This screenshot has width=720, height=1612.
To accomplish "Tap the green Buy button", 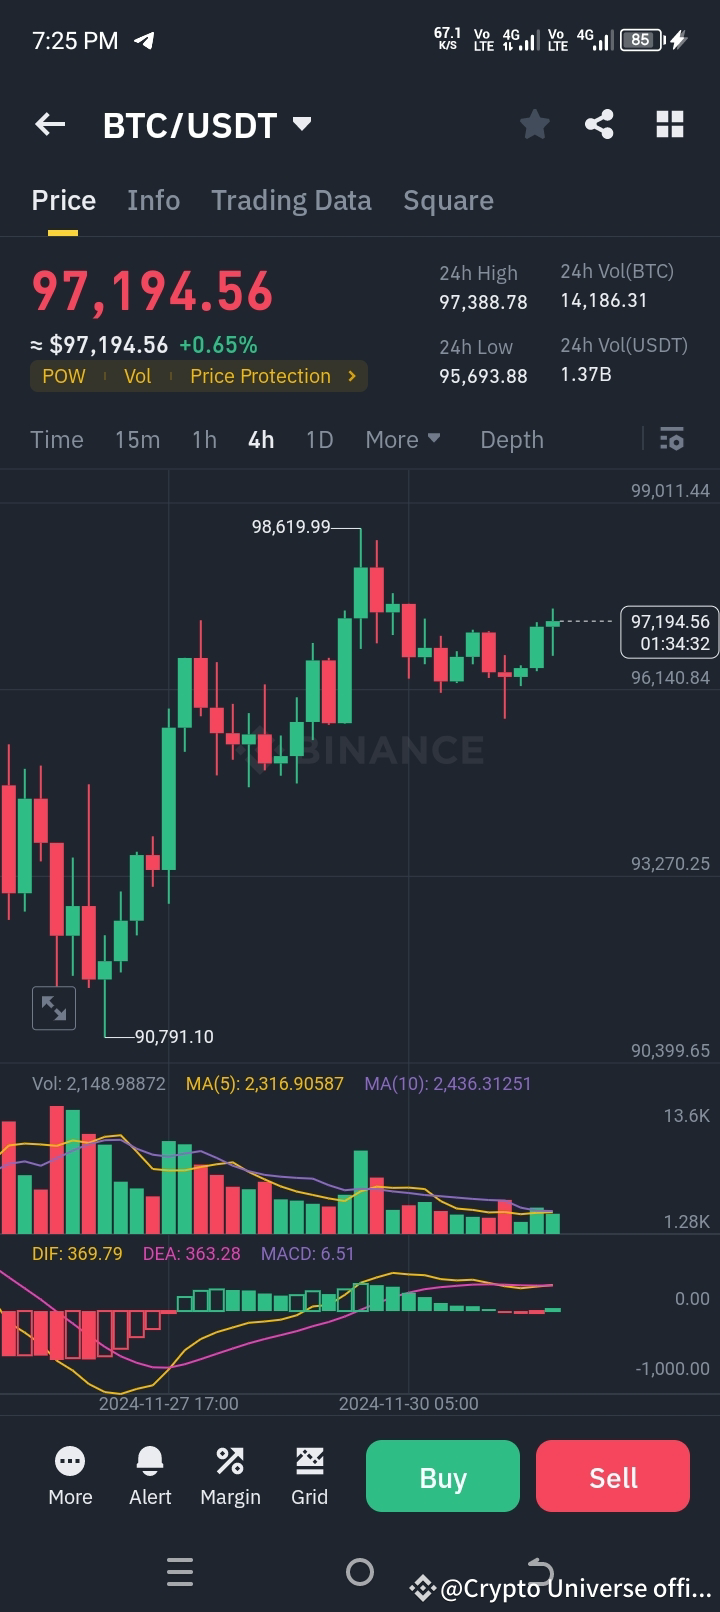I will click(442, 1475).
